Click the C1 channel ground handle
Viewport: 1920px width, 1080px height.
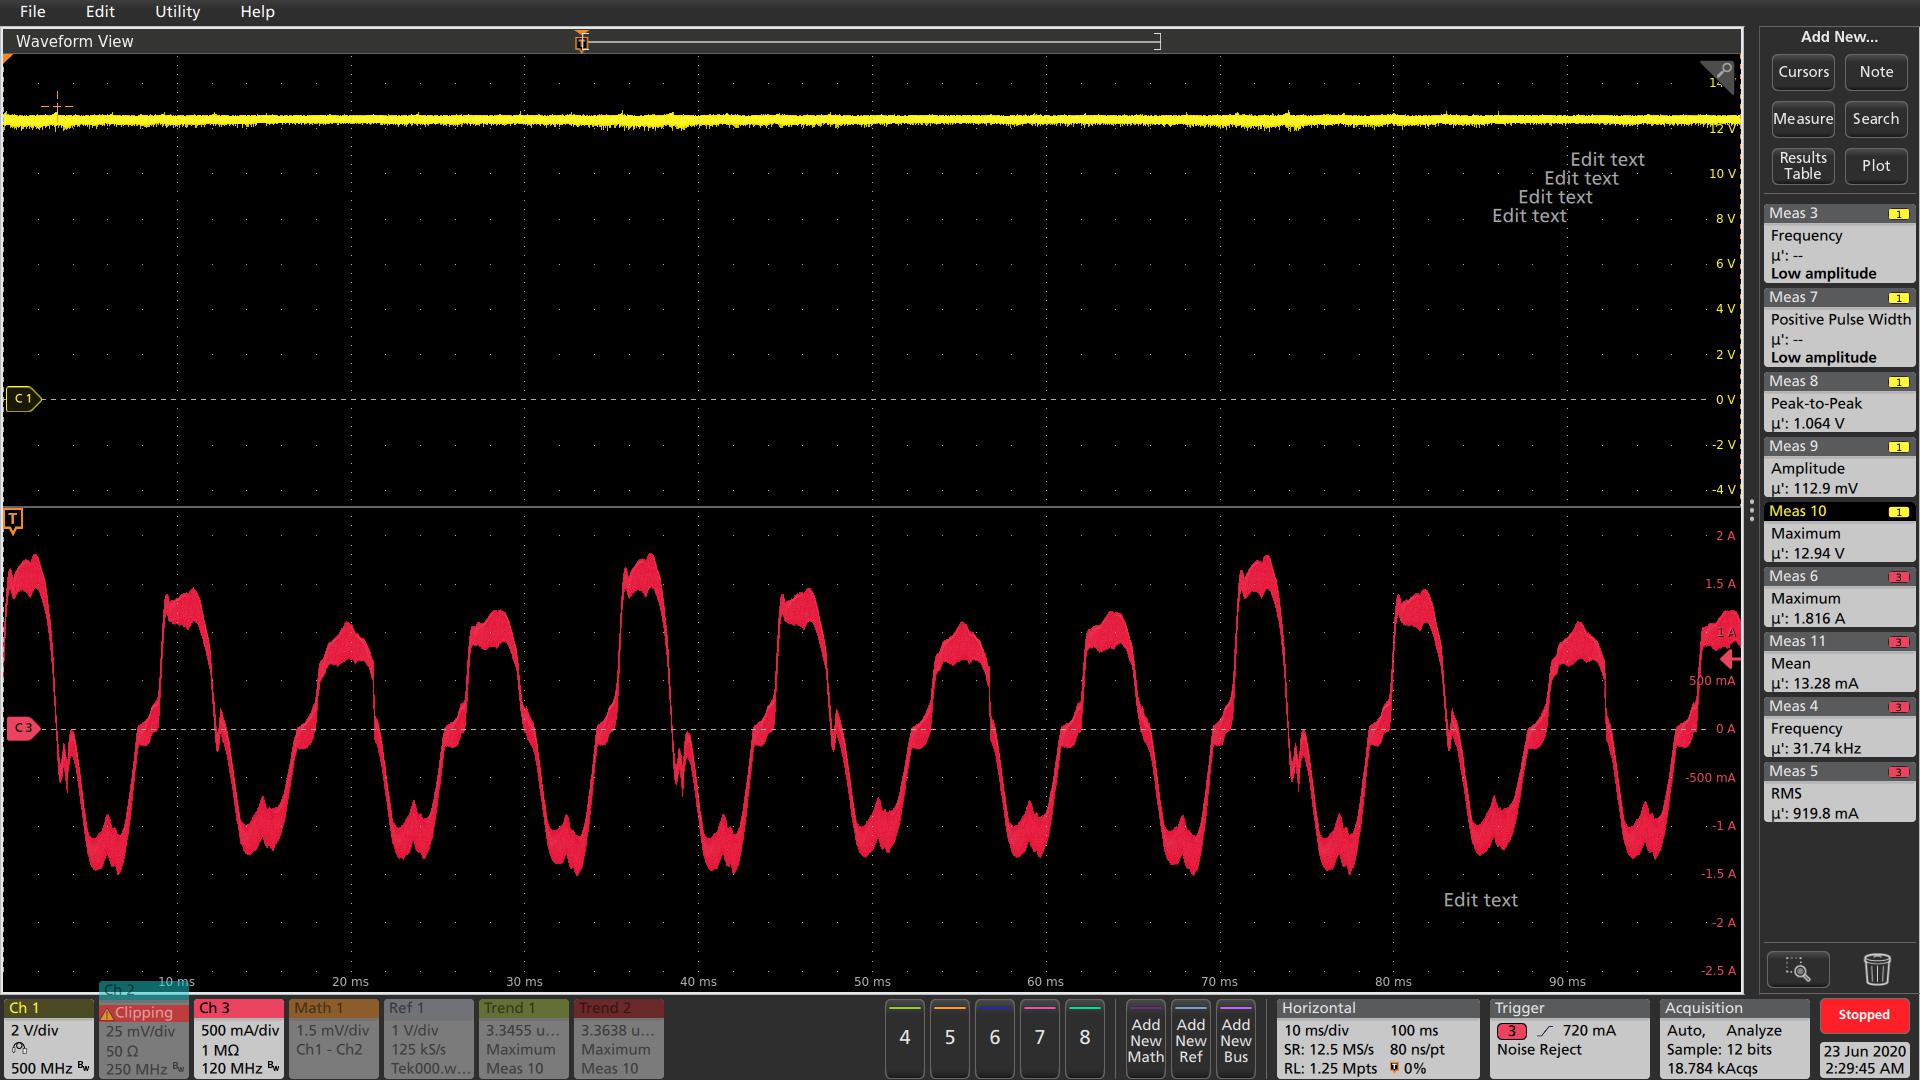23,399
